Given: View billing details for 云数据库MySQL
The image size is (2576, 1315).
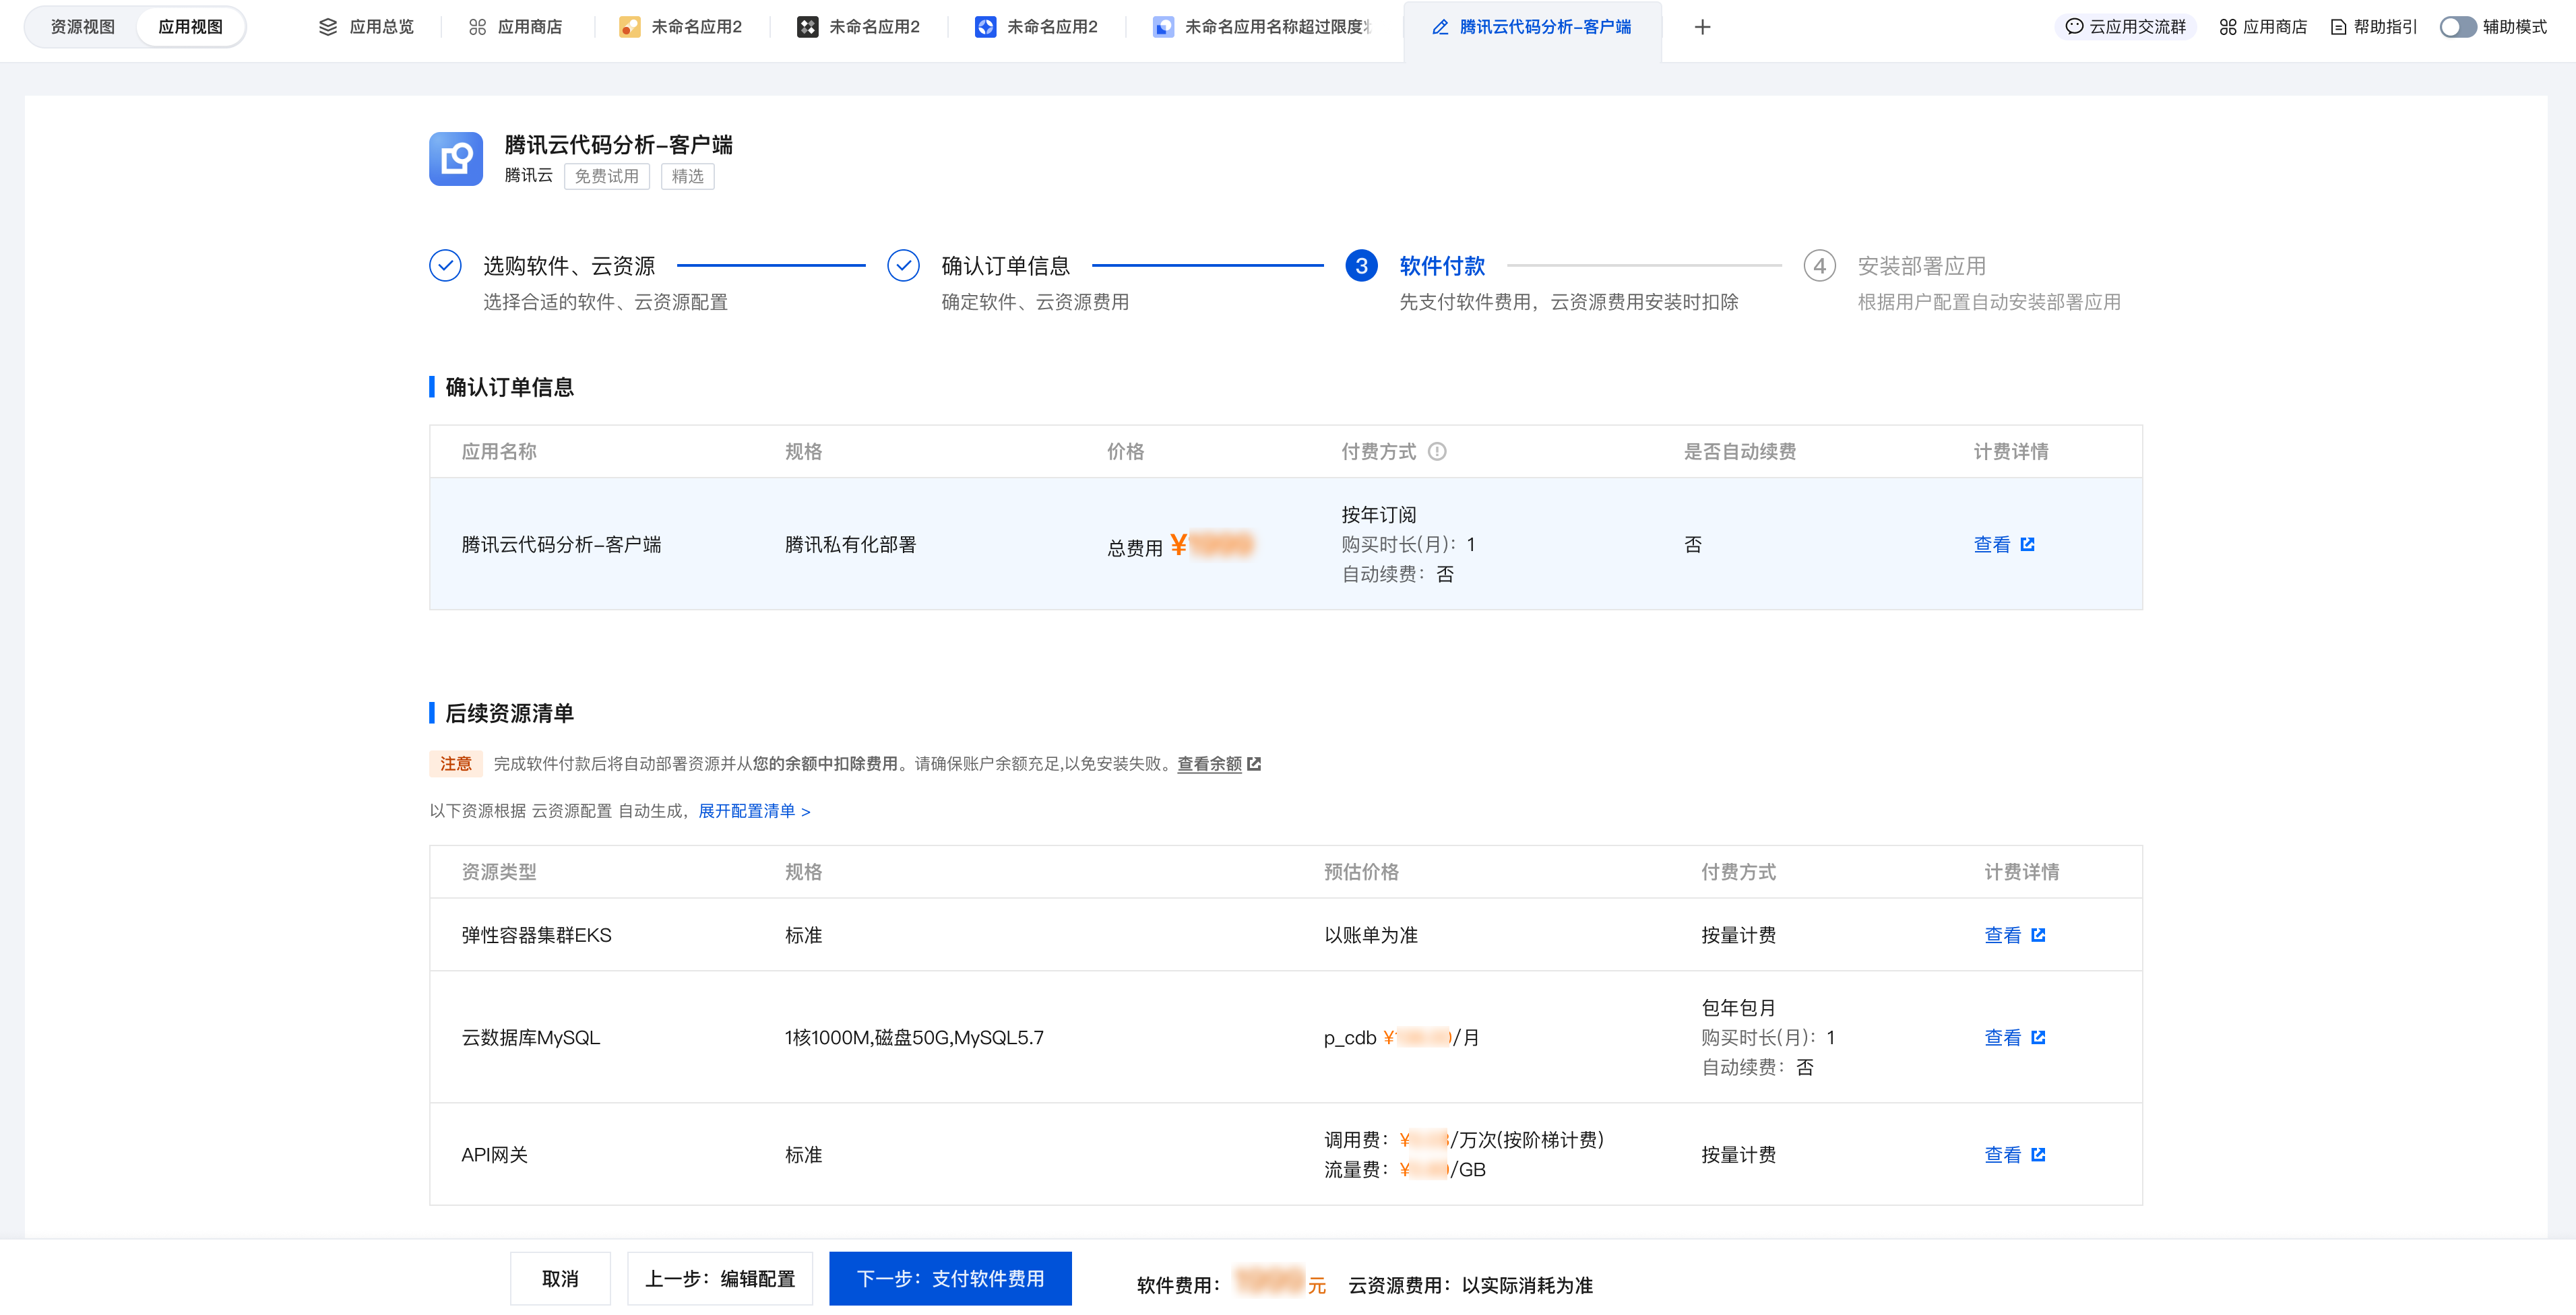Looking at the screenshot, I should coord(2002,1037).
